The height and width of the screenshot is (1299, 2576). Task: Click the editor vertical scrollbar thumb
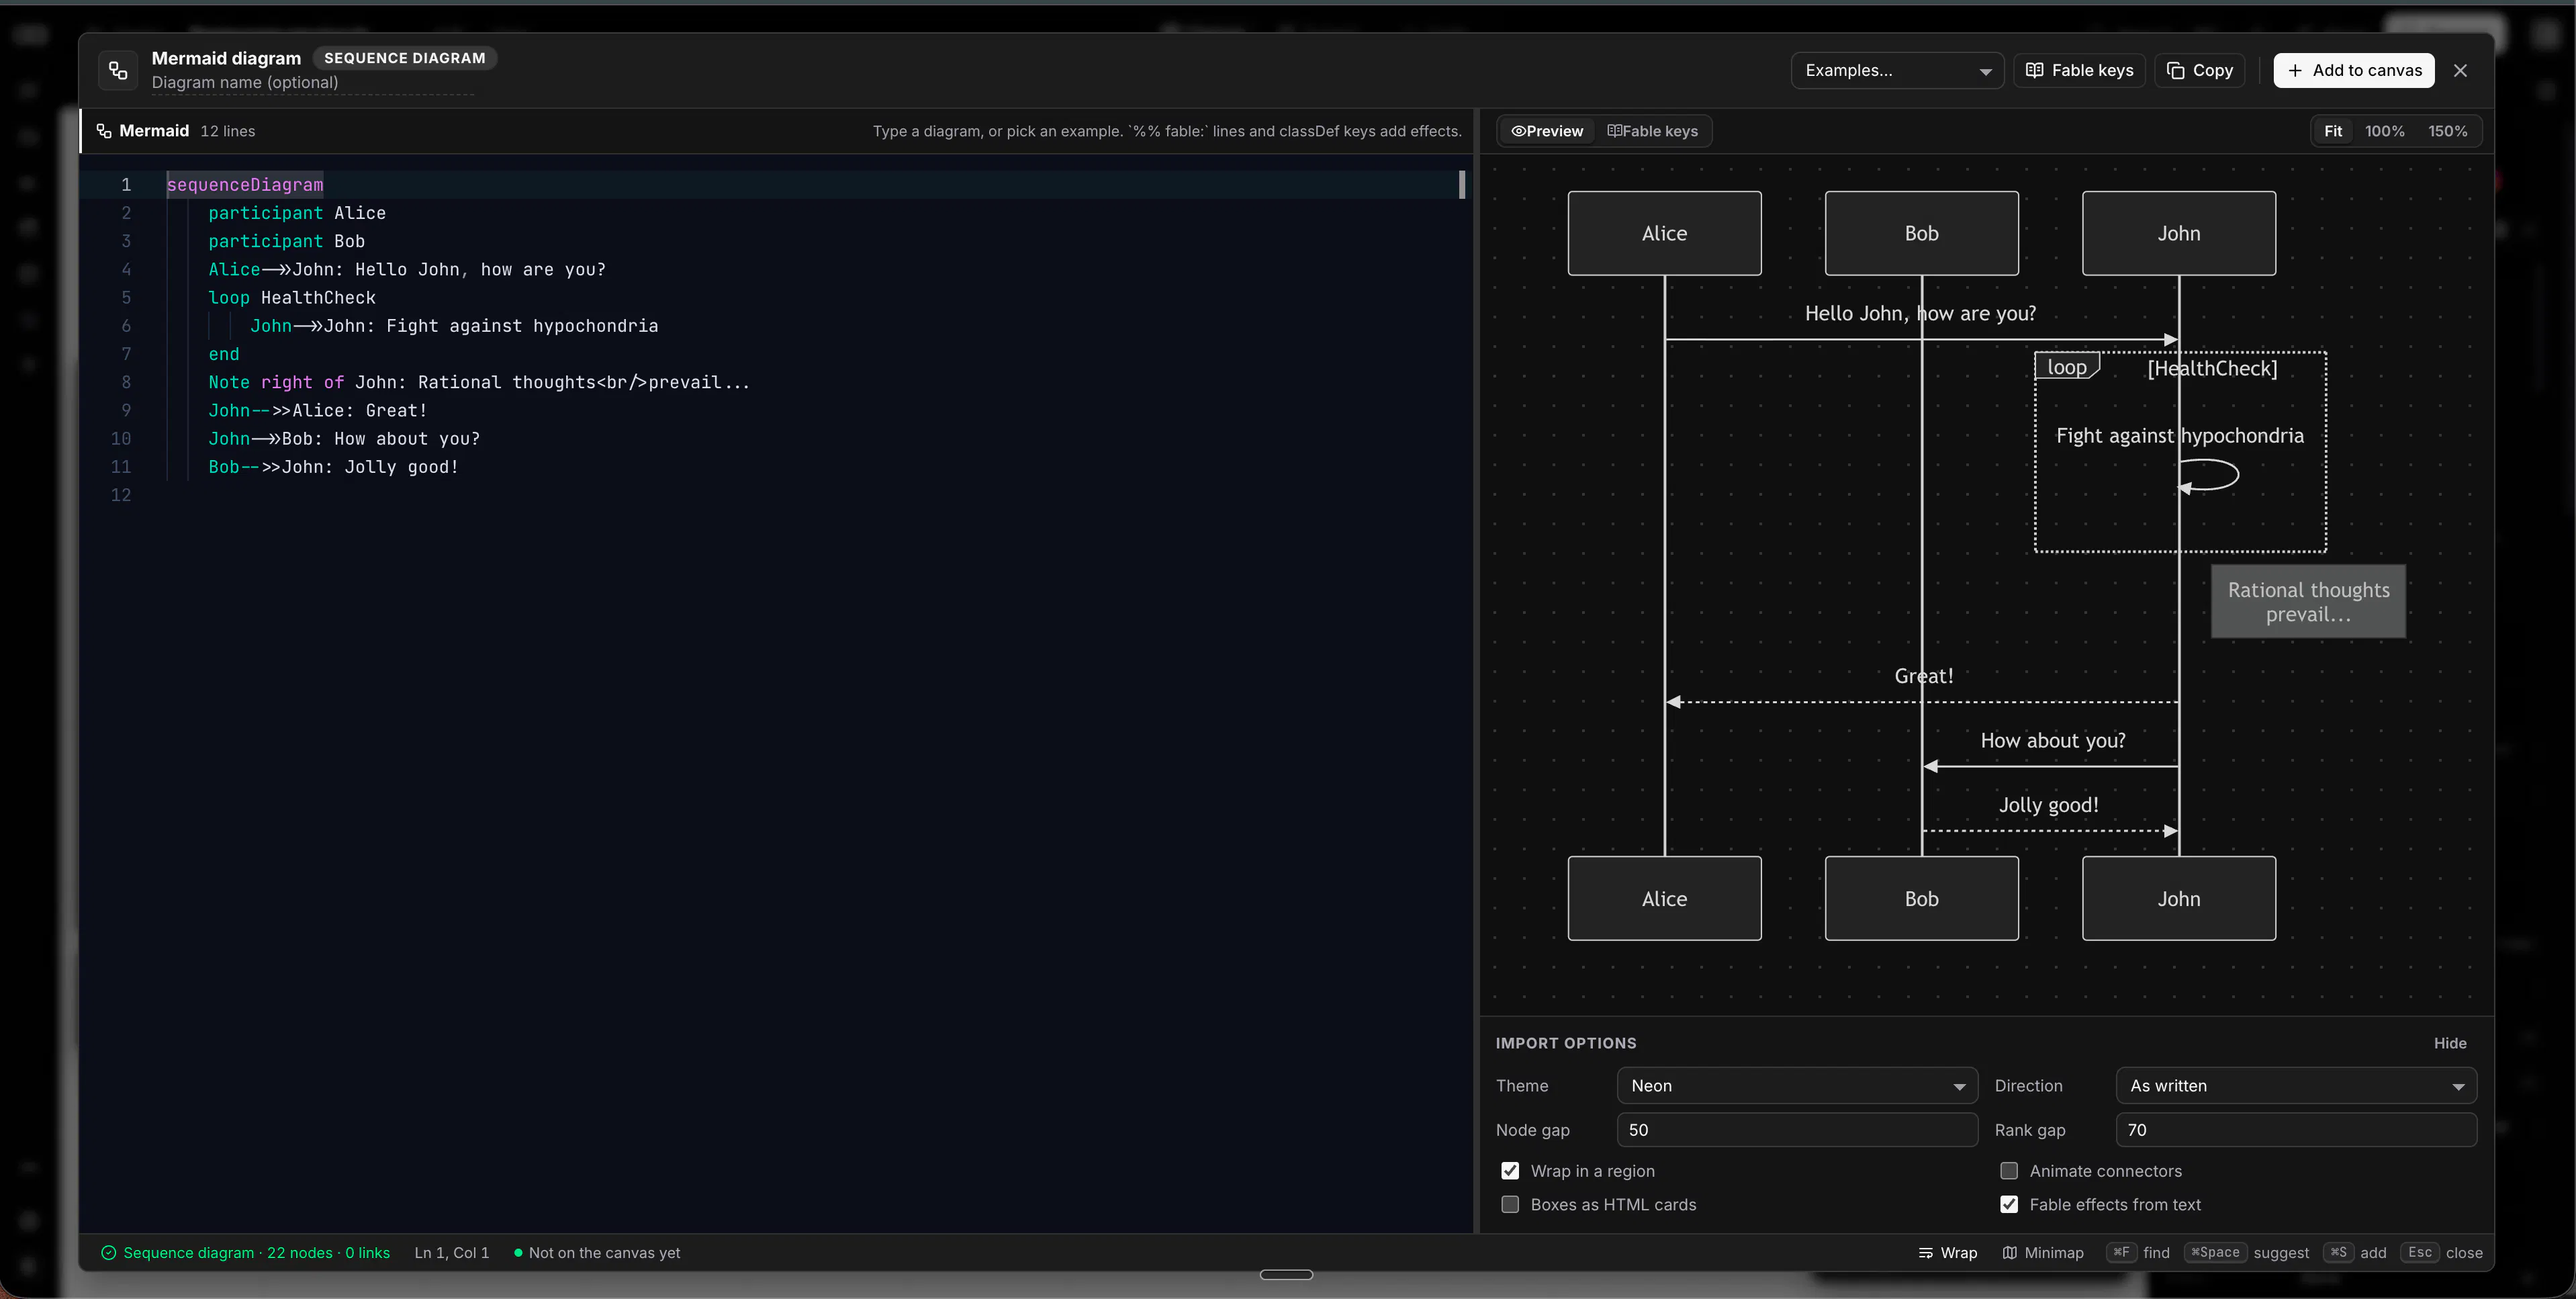(x=1462, y=184)
